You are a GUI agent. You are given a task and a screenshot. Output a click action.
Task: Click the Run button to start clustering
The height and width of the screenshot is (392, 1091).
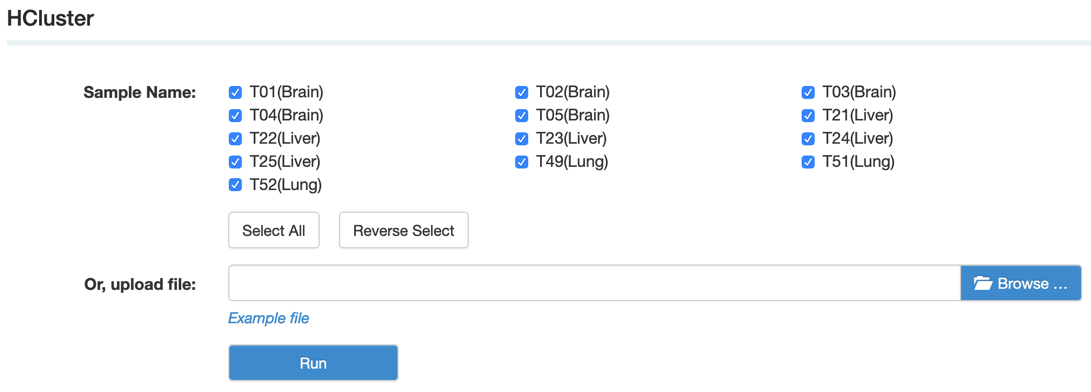coord(313,363)
